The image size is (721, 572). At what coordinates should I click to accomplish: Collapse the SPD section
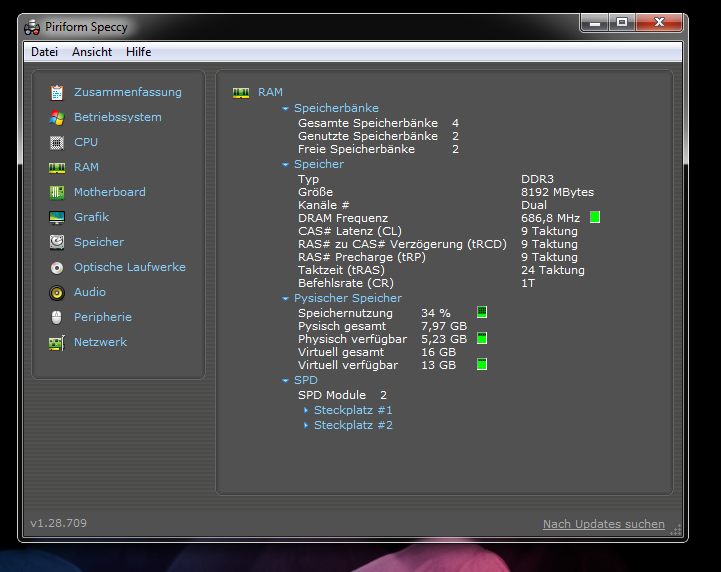point(285,381)
